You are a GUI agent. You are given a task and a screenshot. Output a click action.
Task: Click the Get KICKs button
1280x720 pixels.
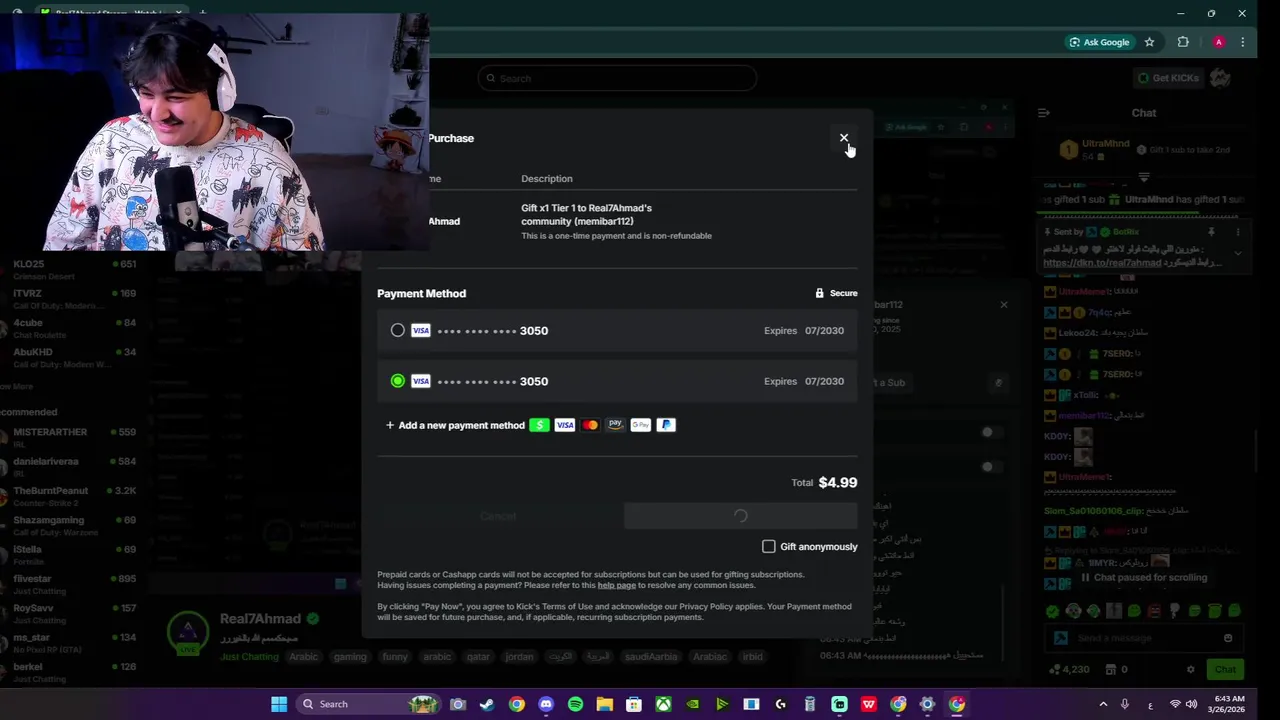1168,78
